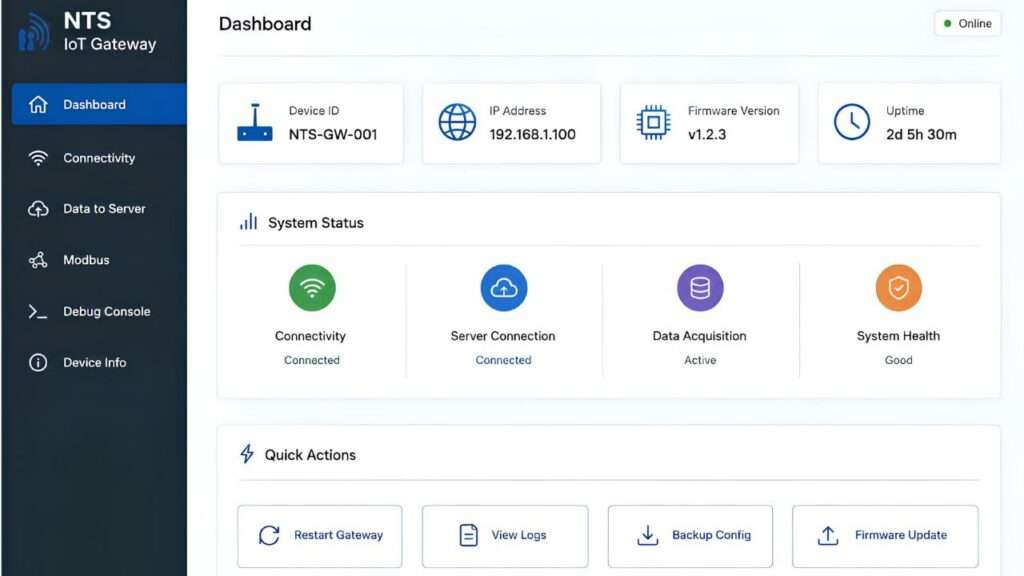The image size is (1024, 576).
Task: Click the clock icon on Uptime card
Action: (x=852, y=122)
